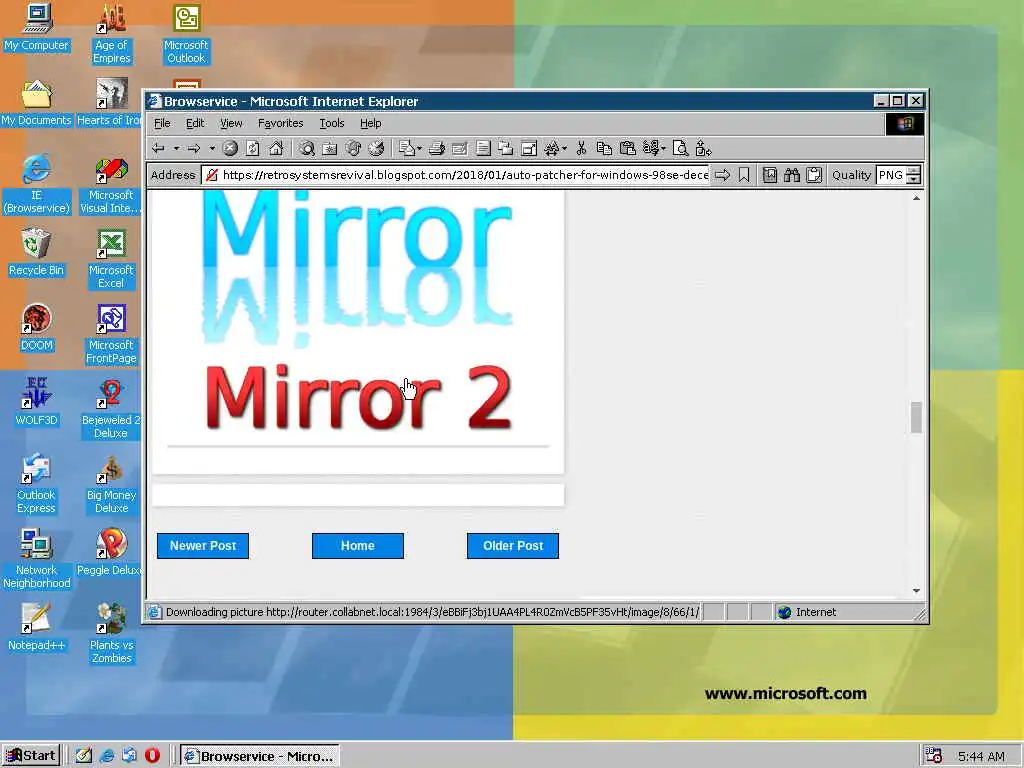Click the red Mirror 2 image link
The width and height of the screenshot is (1024, 768).
357,397
